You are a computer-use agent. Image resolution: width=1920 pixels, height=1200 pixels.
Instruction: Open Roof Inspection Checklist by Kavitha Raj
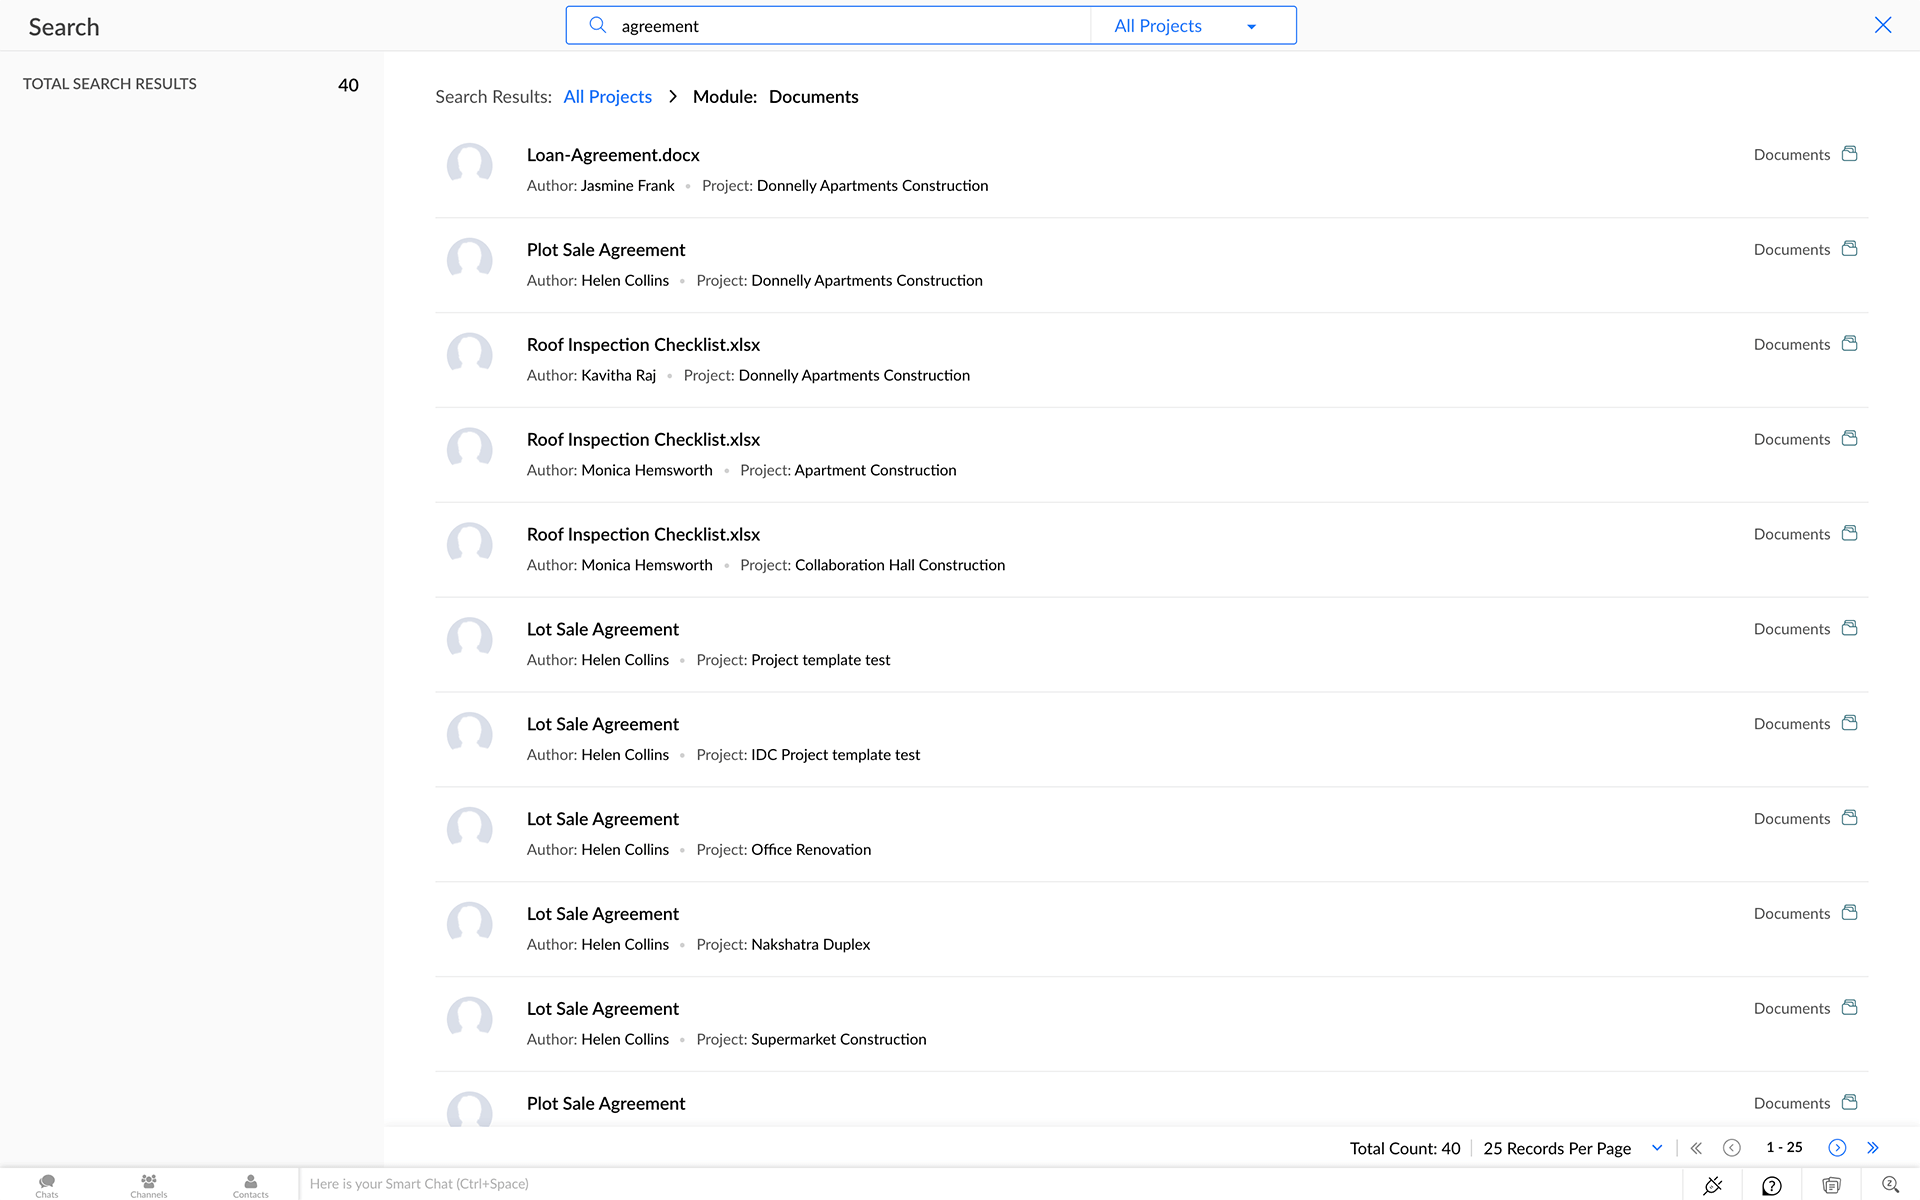pyautogui.click(x=643, y=345)
